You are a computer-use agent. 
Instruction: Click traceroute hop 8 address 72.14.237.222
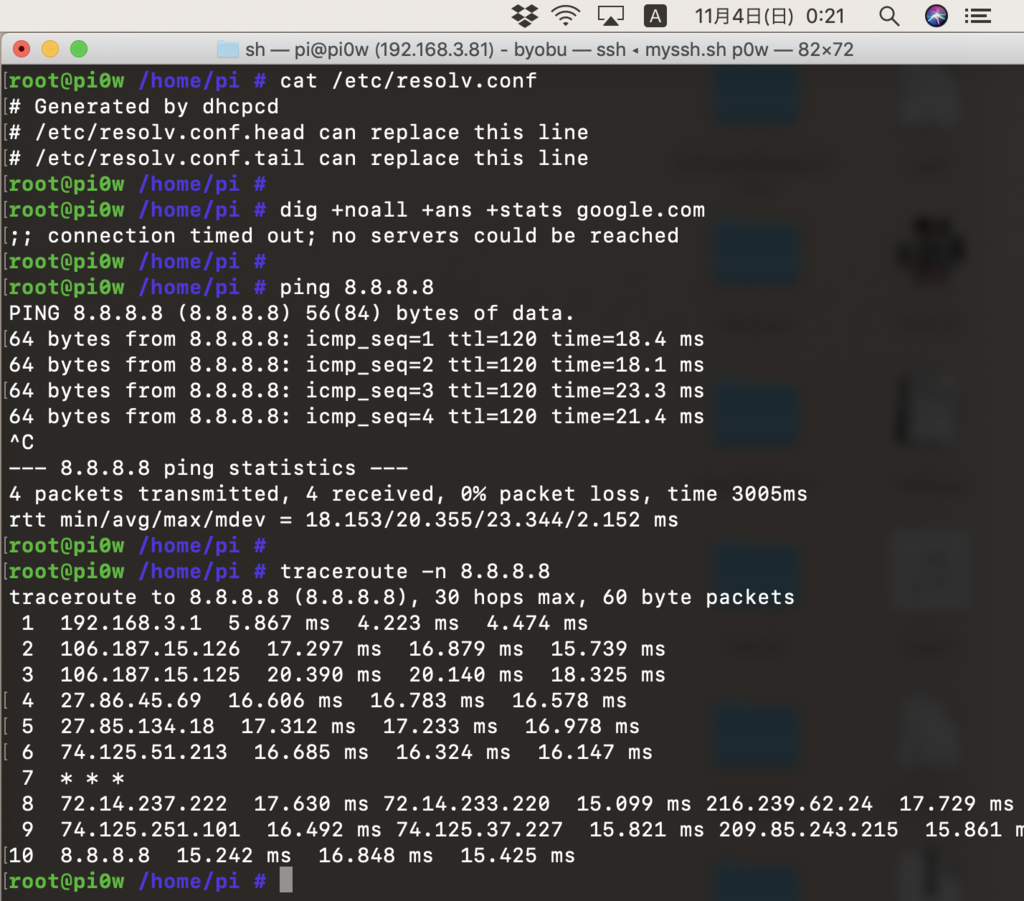click(144, 804)
